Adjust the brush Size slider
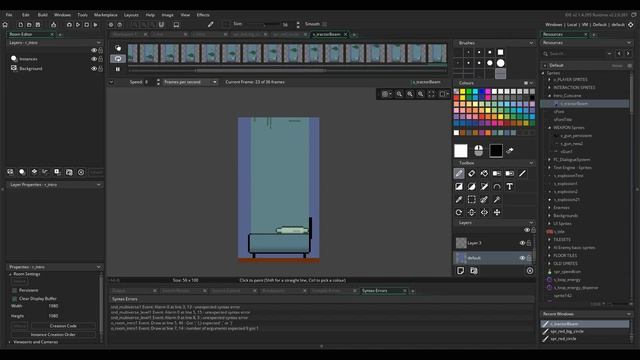The image size is (640, 360). tap(264, 24)
